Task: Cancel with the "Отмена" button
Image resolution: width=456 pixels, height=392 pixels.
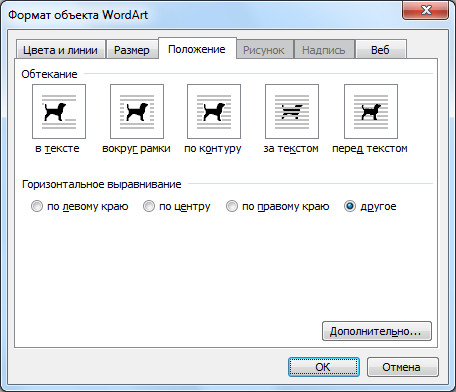Action: [x=402, y=367]
